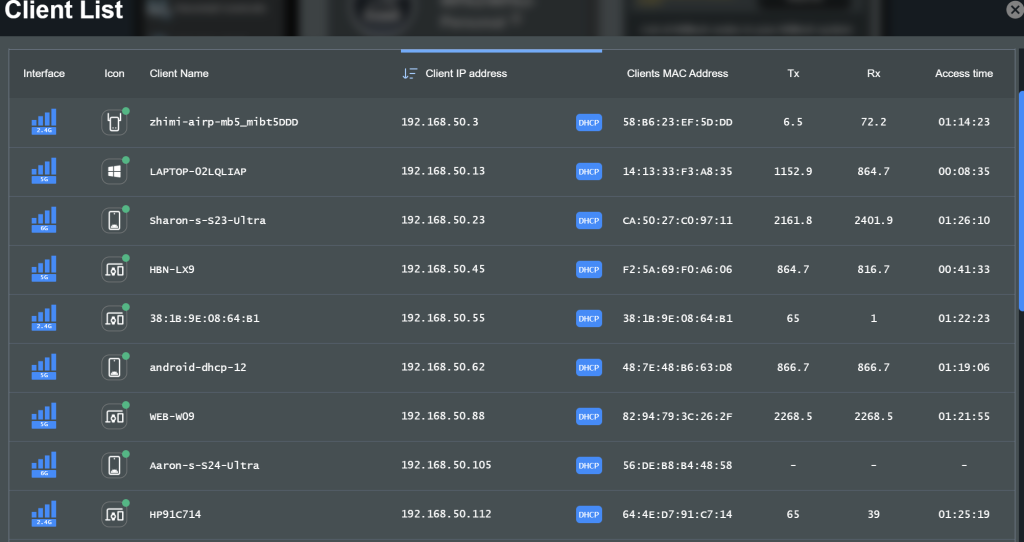This screenshot has width=1024, height=542.
Task: Click the zhimi-airp air purifier device icon
Action: click(114, 122)
